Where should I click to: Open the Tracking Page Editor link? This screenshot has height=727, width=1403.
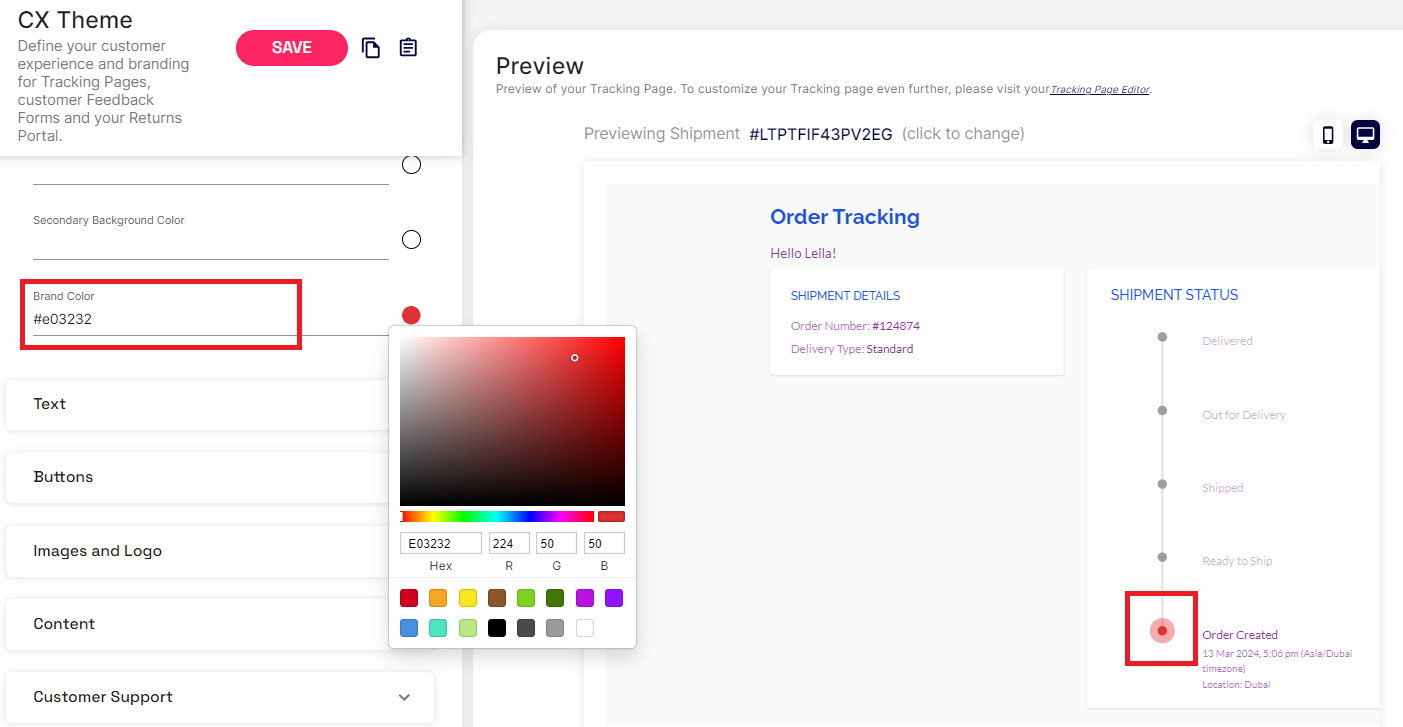[1100, 90]
